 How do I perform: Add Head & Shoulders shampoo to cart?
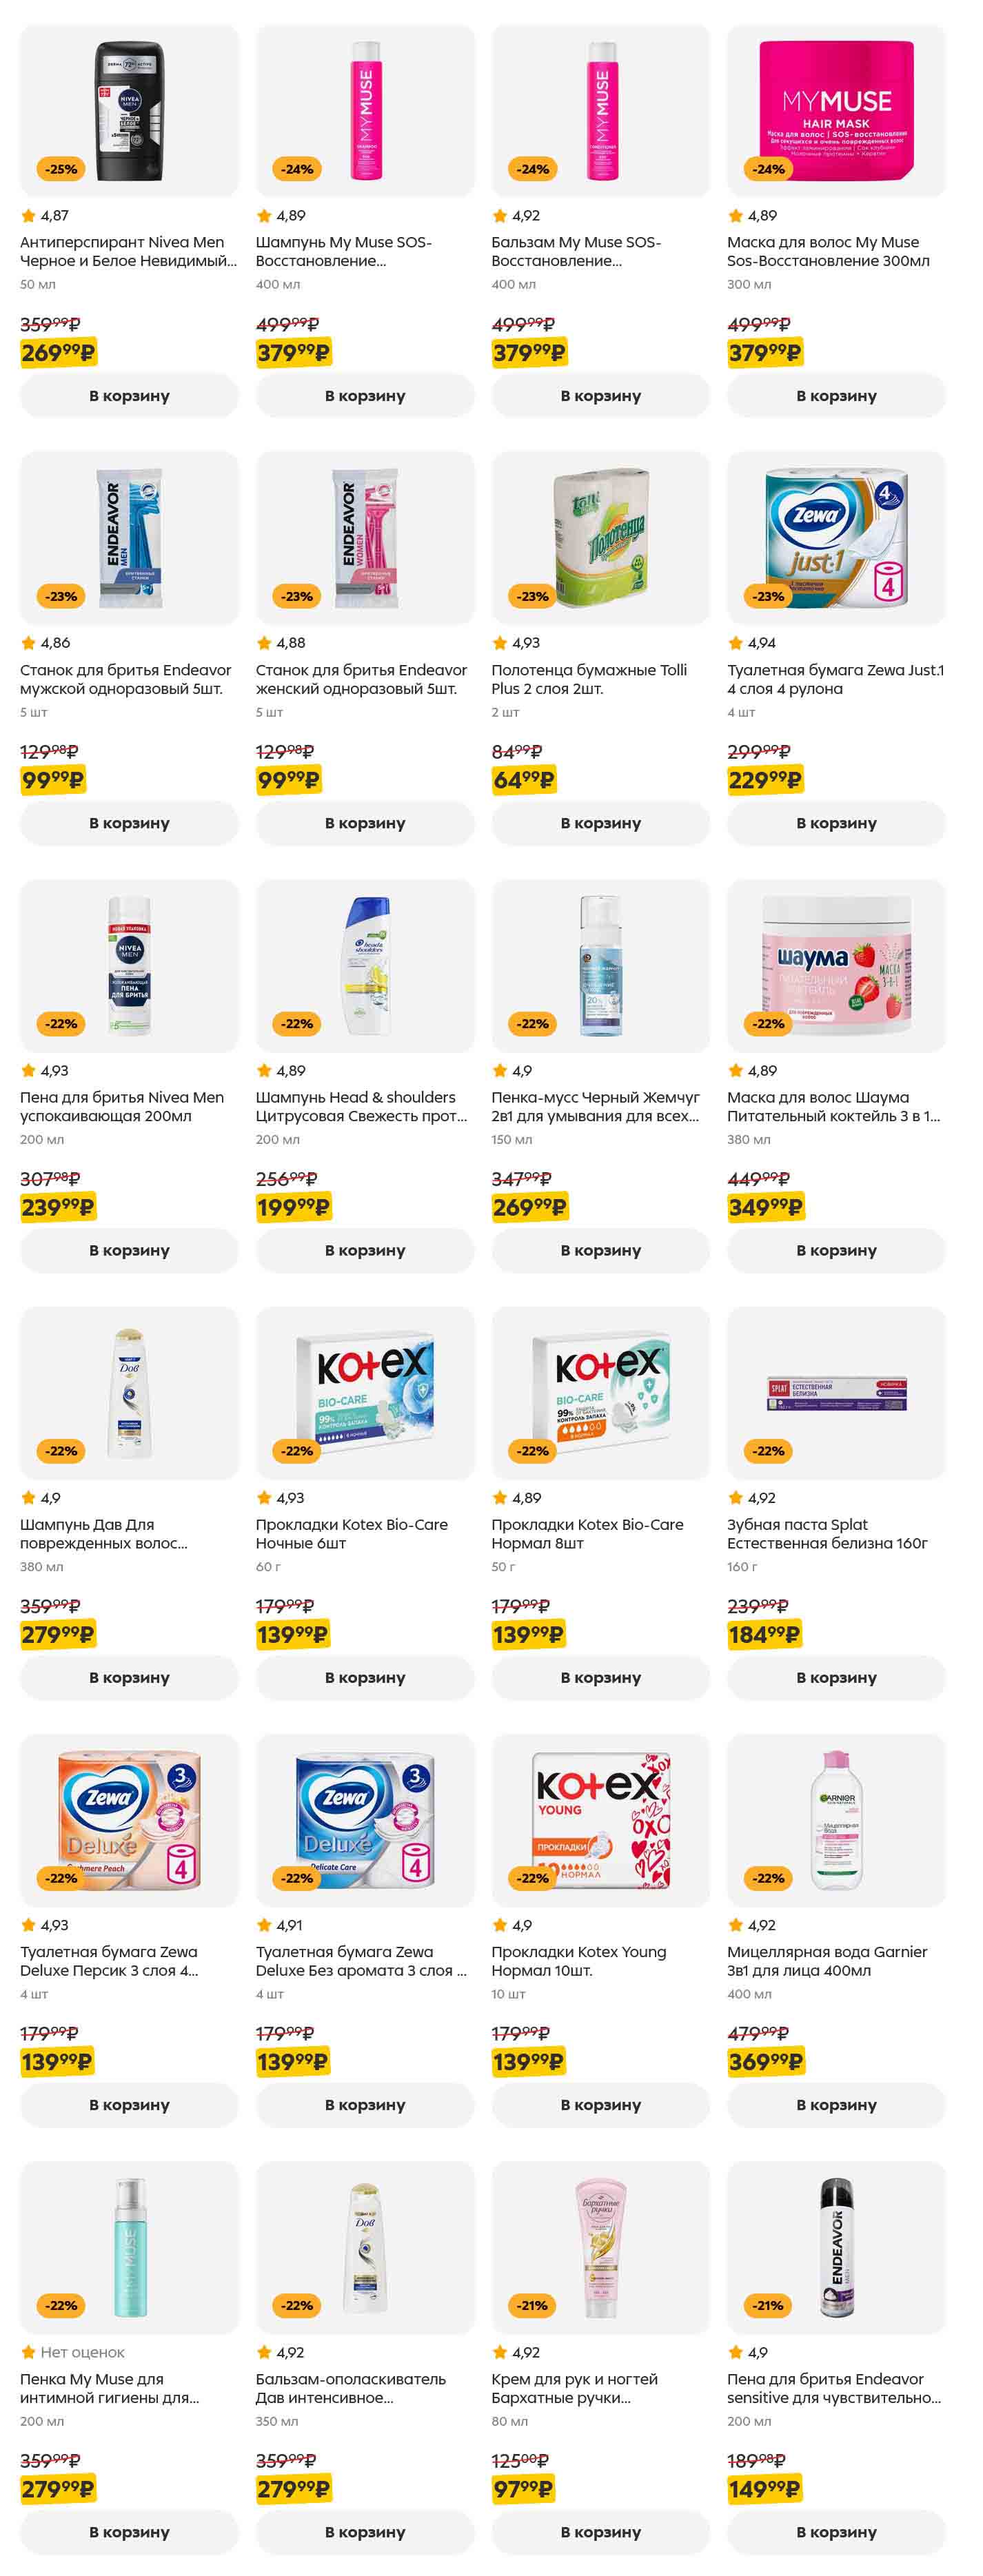tap(365, 1250)
